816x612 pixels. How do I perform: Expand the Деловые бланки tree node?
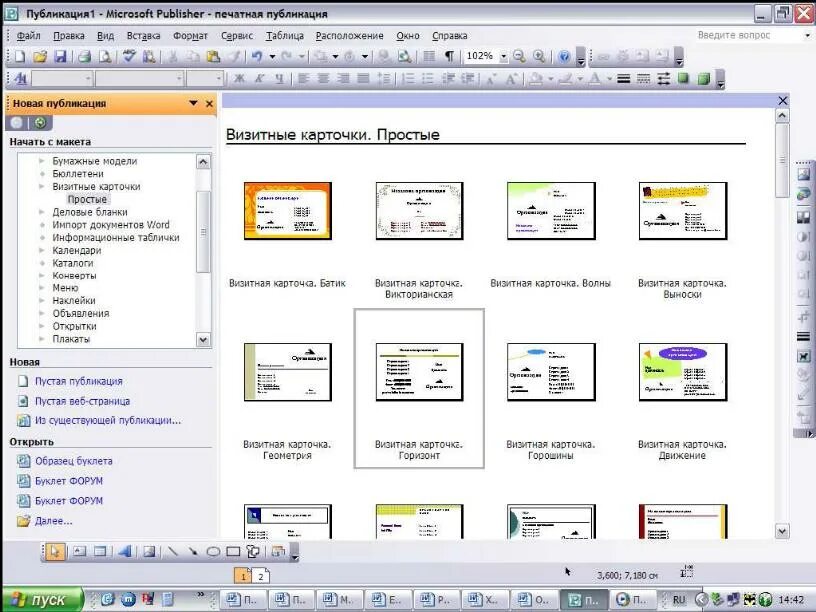tap(42, 212)
